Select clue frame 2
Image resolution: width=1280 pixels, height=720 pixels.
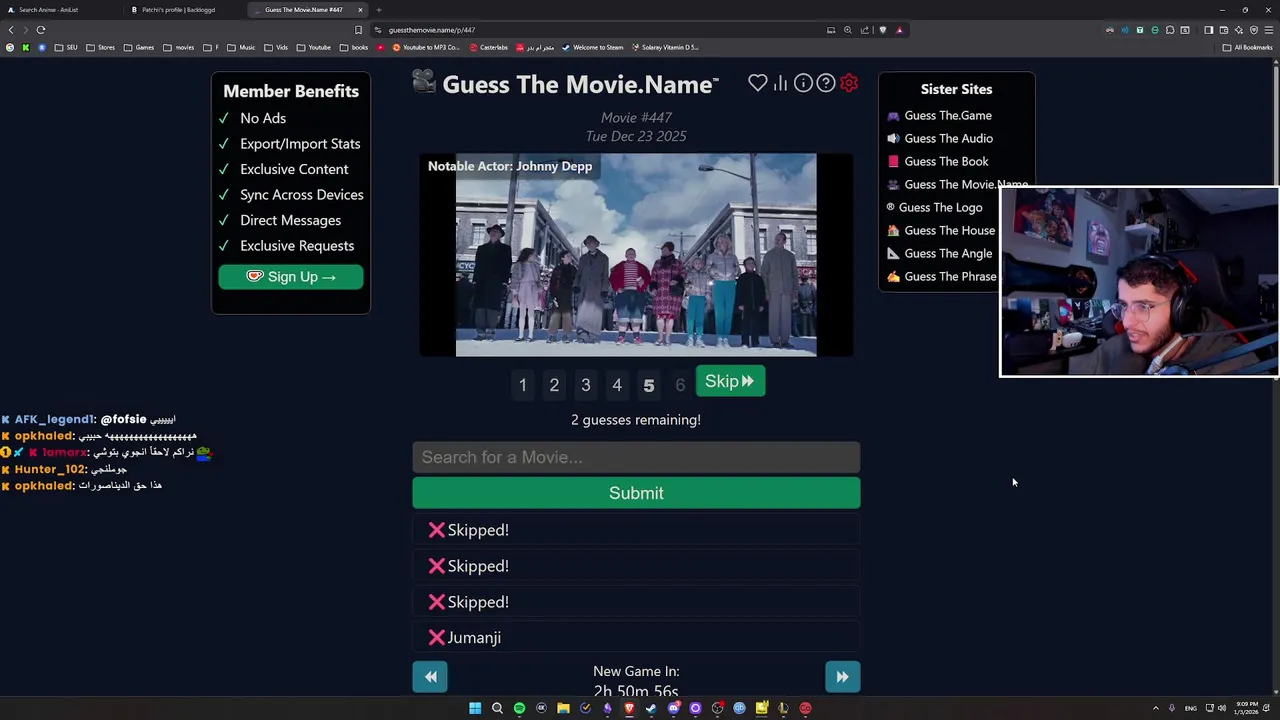554,385
